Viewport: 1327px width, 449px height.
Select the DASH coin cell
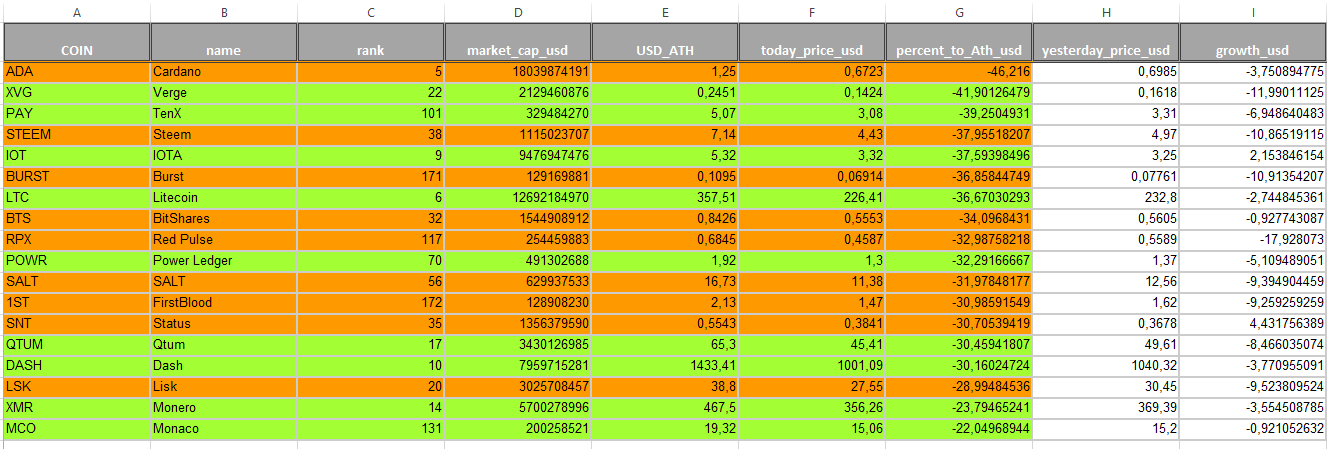(x=77, y=366)
